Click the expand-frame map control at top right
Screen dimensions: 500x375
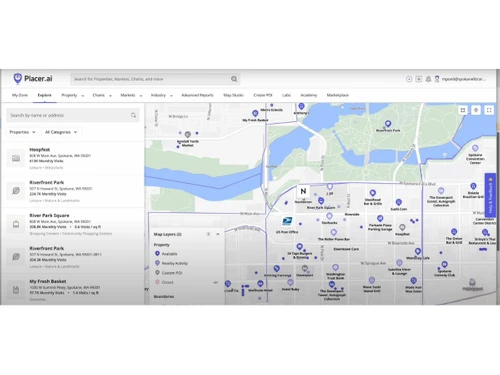point(463,110)
